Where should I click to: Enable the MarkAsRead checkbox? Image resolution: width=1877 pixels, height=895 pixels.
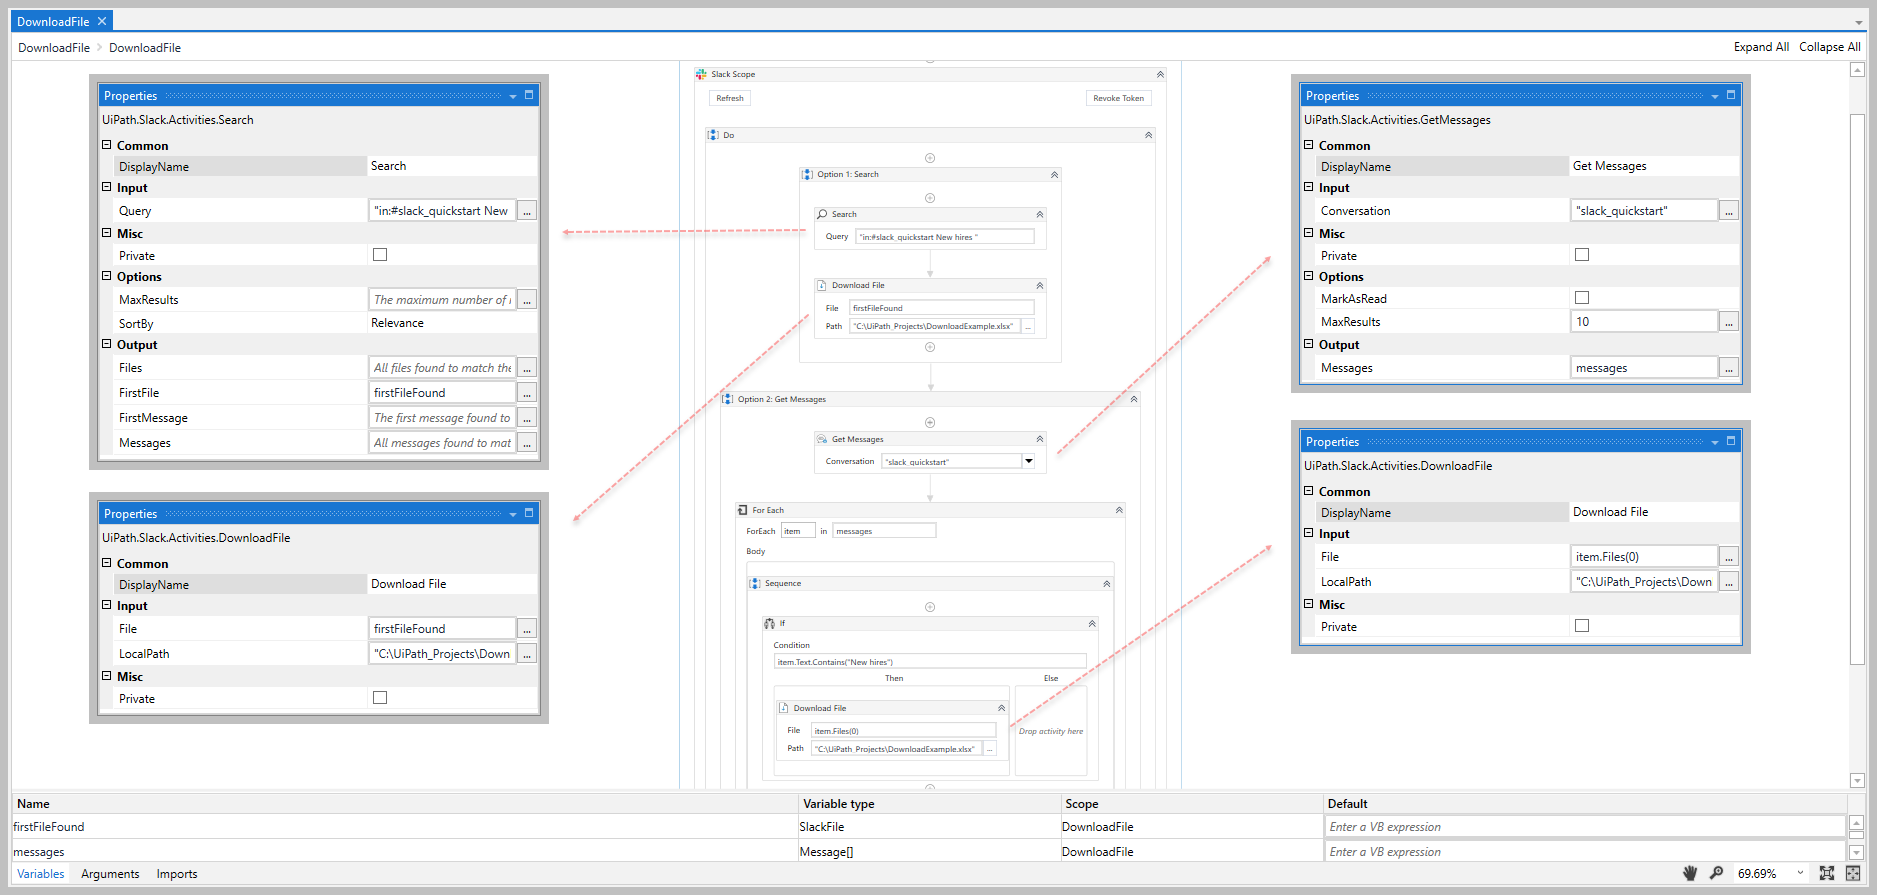tap(1582, 298)
